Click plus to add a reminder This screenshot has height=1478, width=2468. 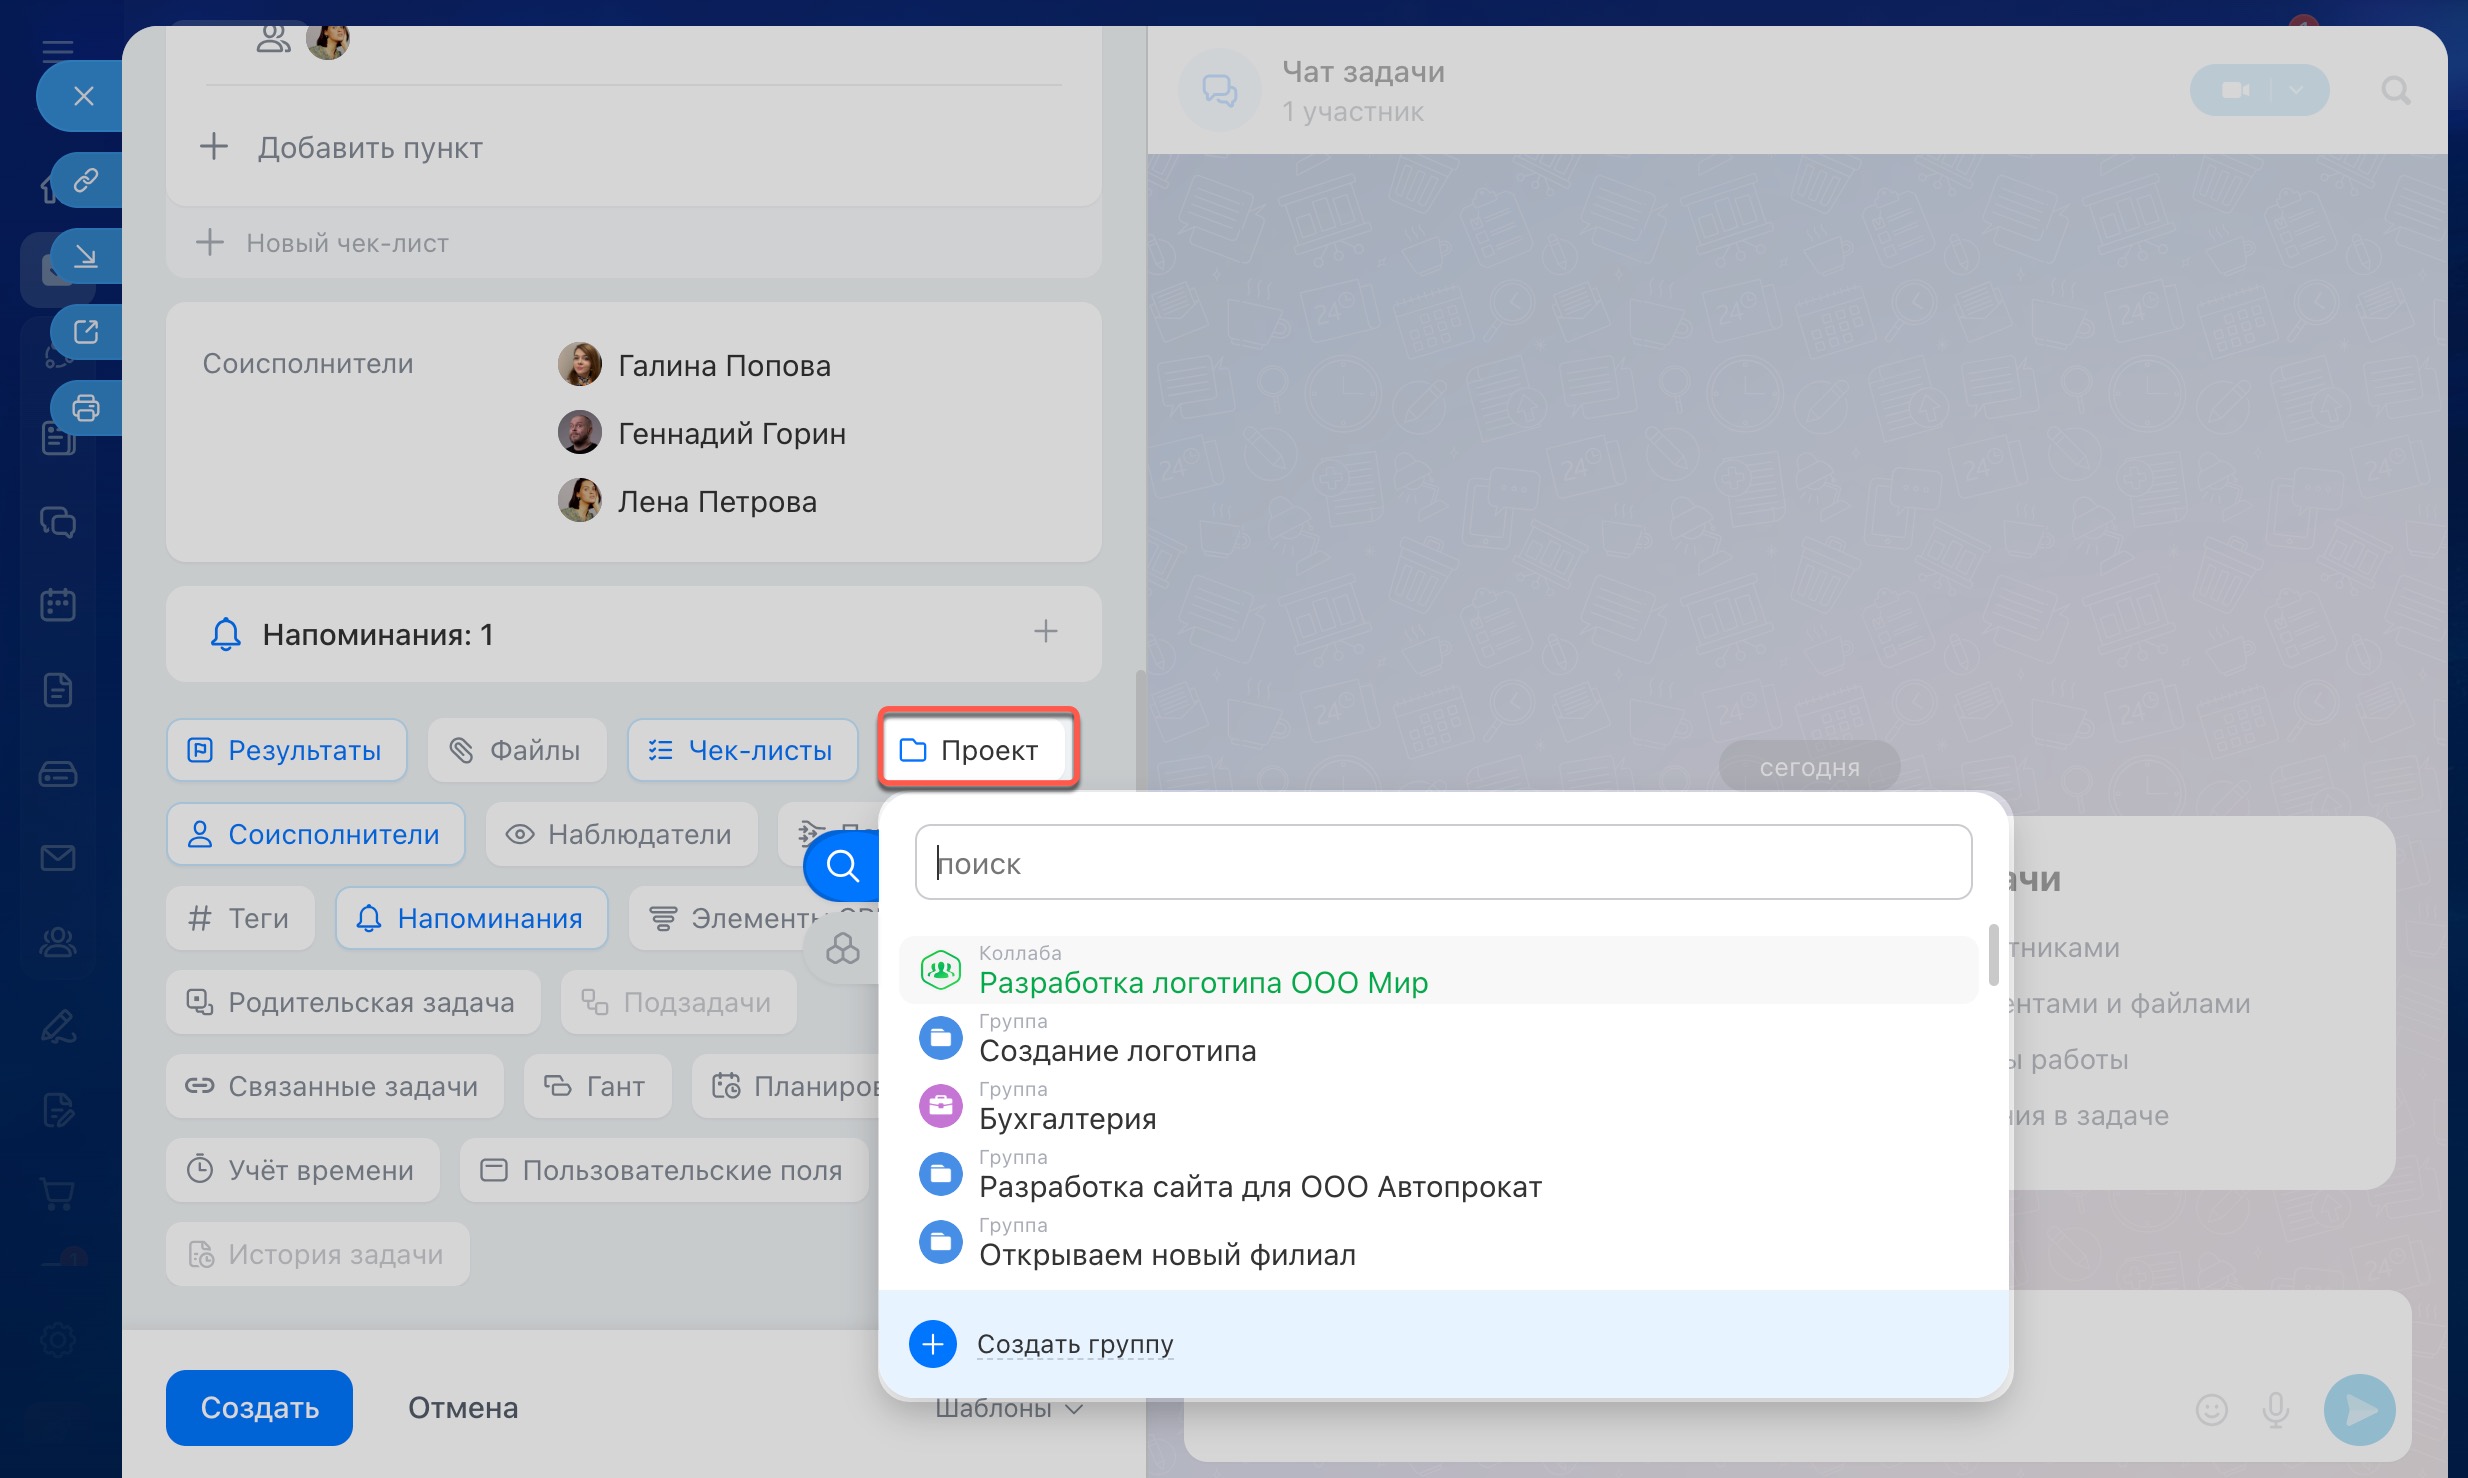coord(1045,632)
